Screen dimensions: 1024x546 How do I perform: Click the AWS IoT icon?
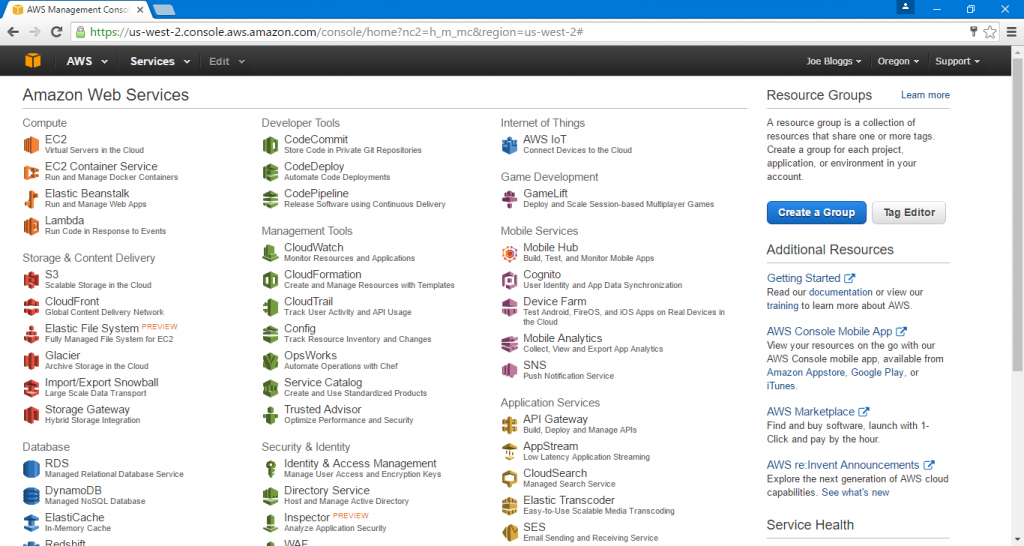tap(509, 144)
